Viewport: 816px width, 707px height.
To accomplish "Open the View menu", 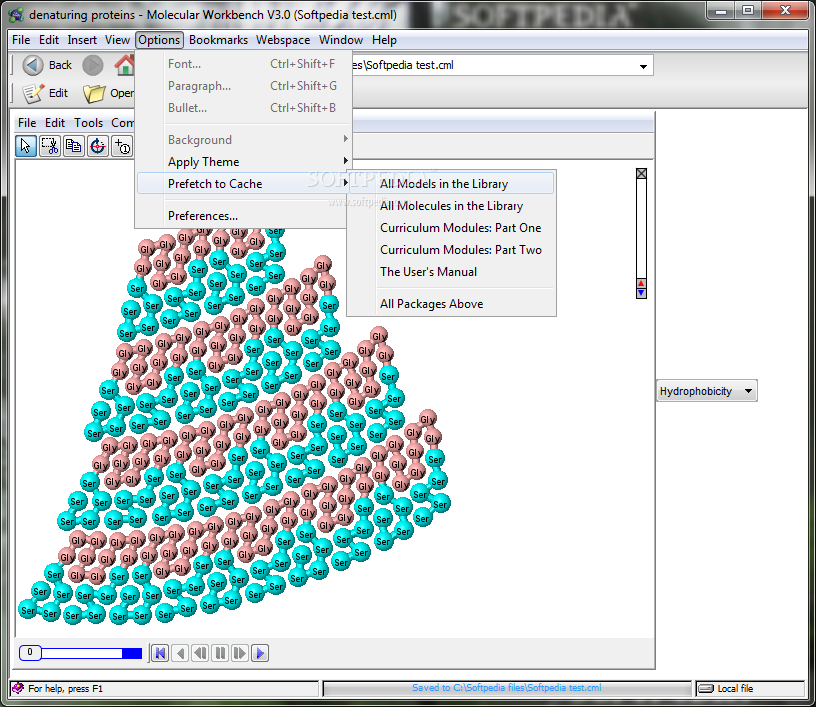I will coord(117,40).
